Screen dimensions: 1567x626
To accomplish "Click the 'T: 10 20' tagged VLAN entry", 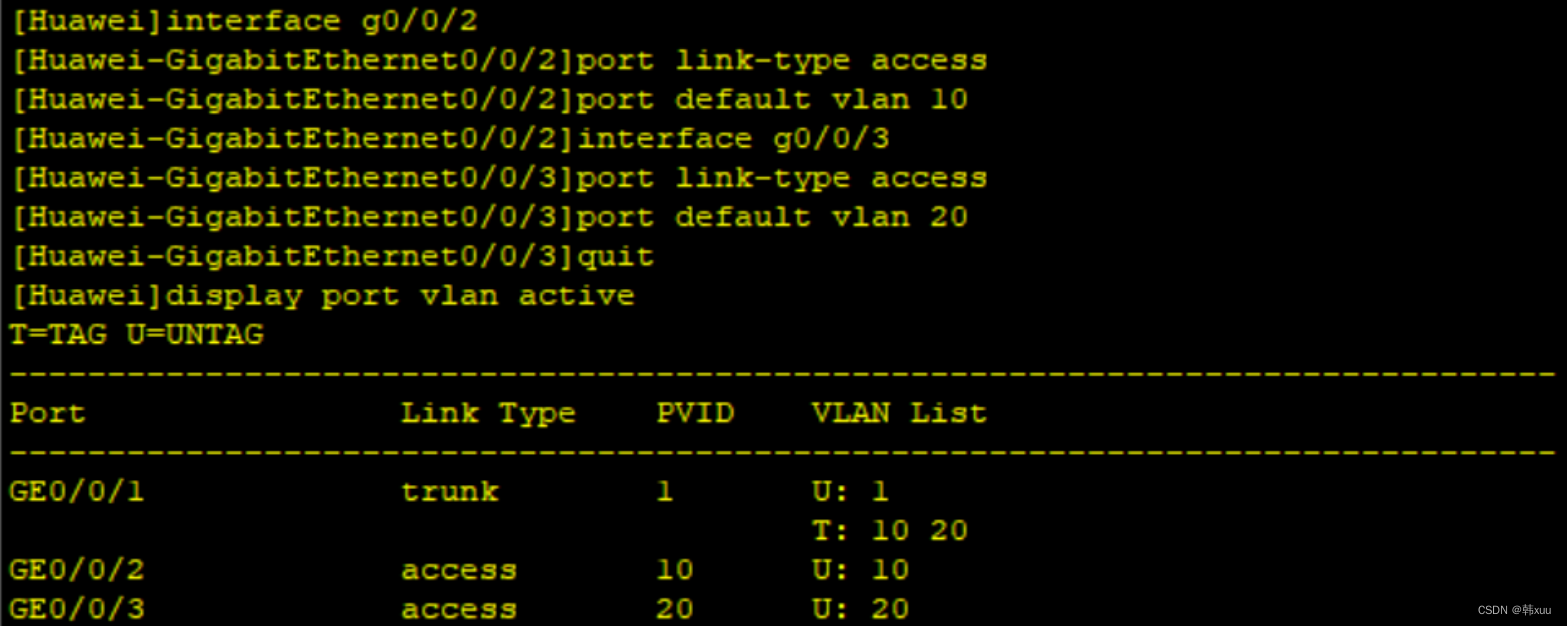I will click(x=890, y=530).
